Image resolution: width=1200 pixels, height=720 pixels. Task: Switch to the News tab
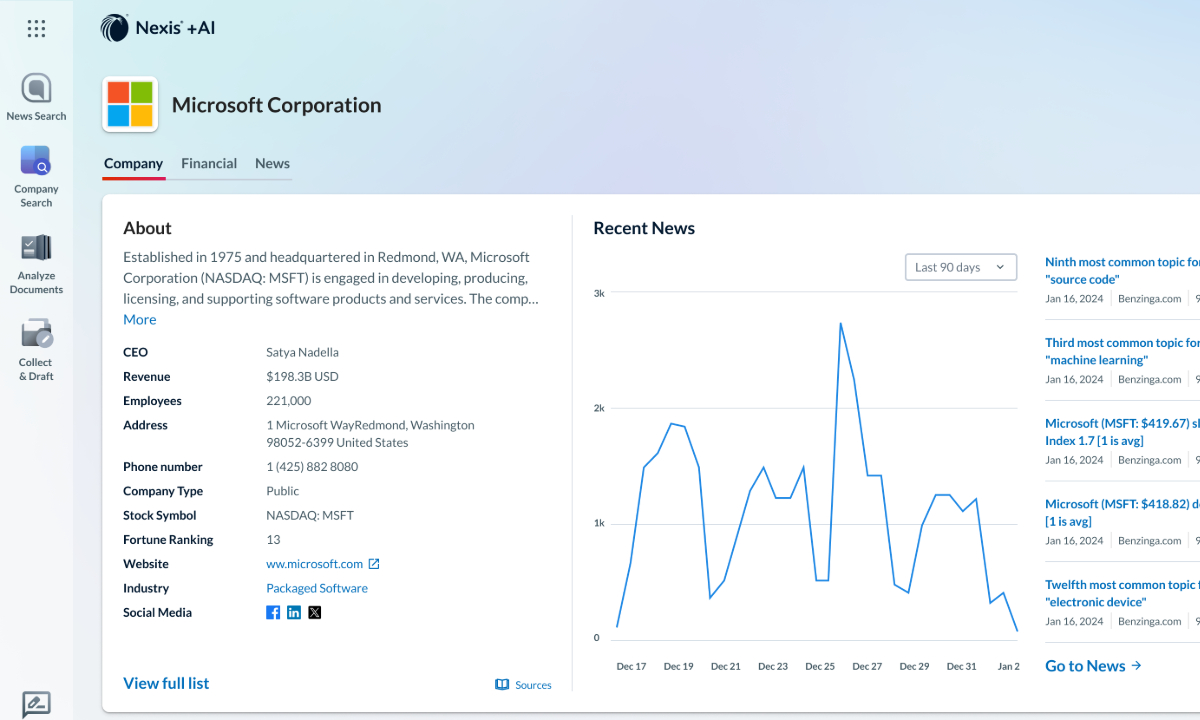(272, 163)
